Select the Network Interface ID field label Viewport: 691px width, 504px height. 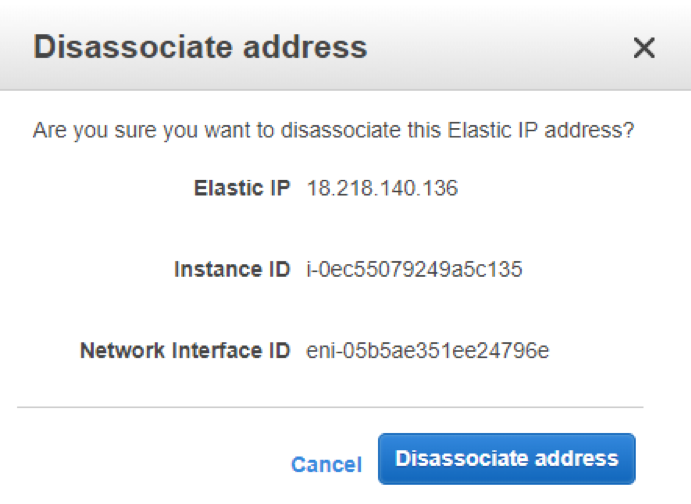point(185,351)
